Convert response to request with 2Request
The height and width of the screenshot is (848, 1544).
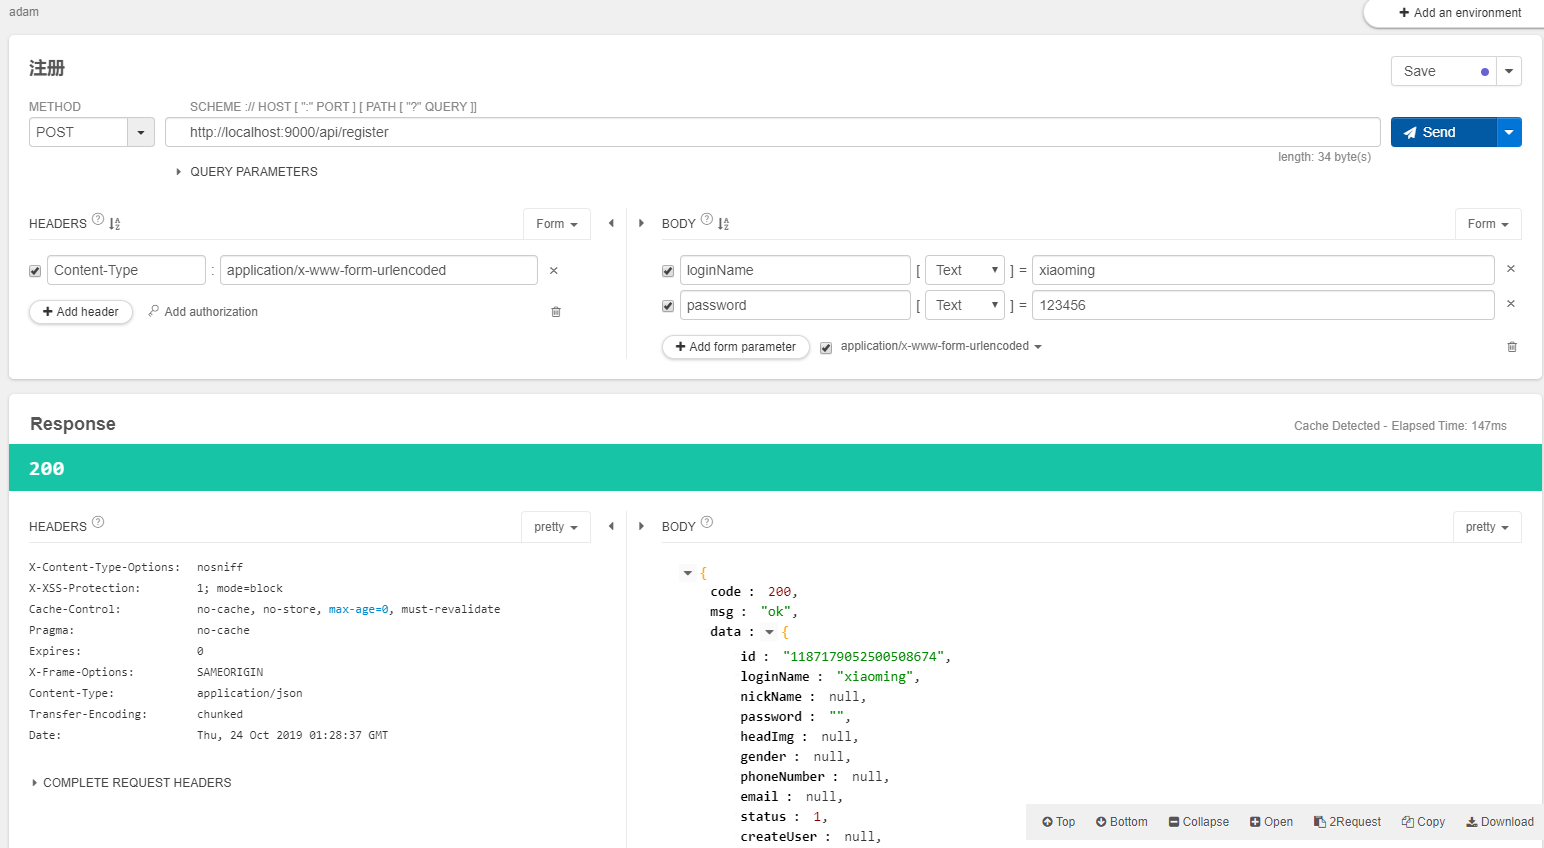click(x=1347, y=822)
